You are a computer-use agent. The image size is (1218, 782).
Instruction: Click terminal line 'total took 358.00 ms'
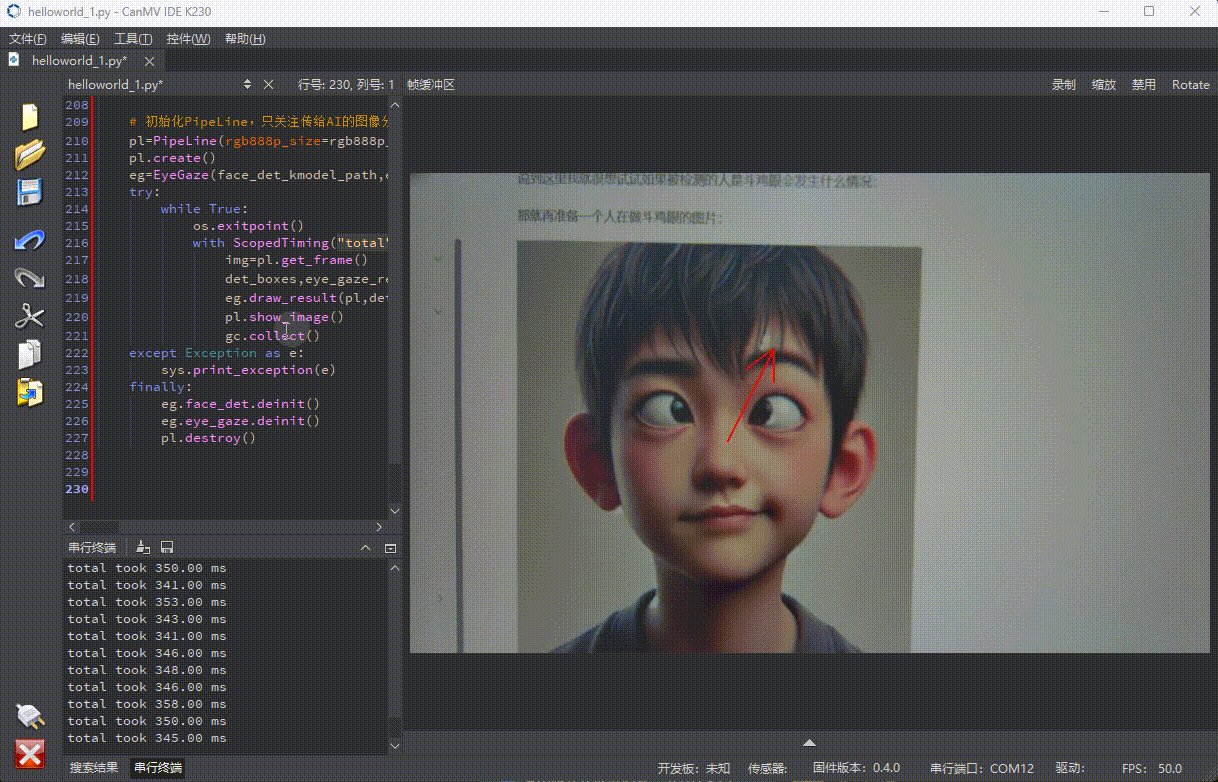pos(147,704)
